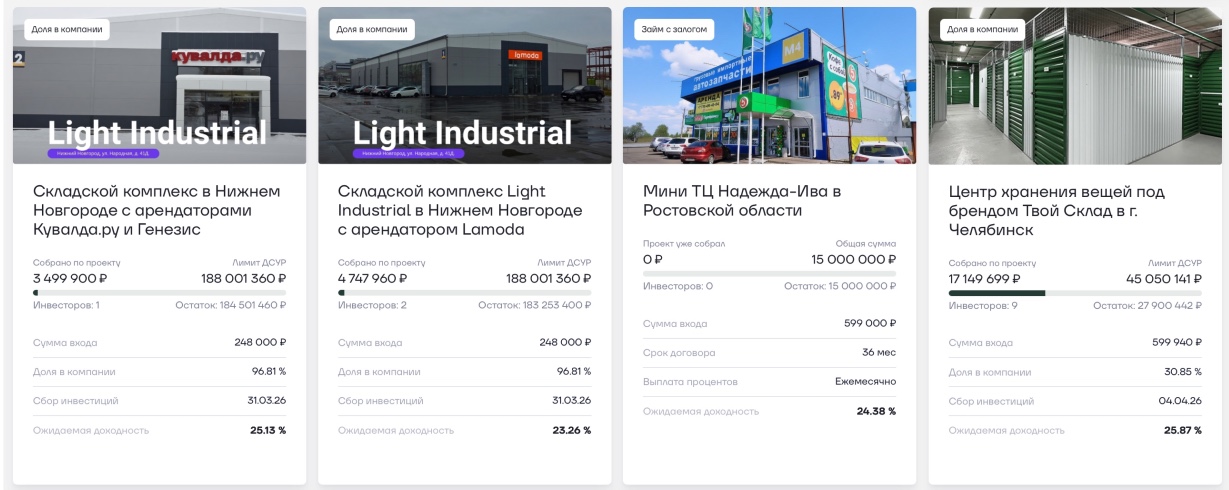Click the empty progress bar of Надежда-Ива
Image resolution: width=1229 pixels, height=490 pixels.
tap(769, 273)
